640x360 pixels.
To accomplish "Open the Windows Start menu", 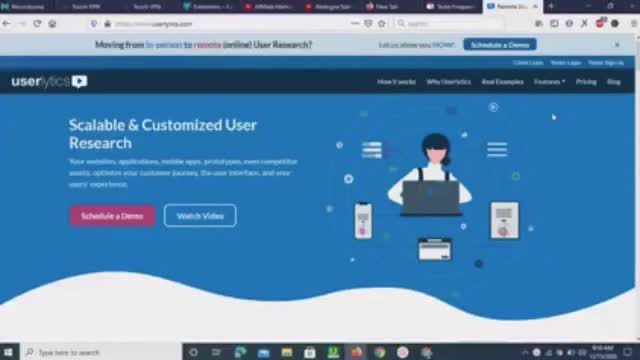I will tap(9, 352).
